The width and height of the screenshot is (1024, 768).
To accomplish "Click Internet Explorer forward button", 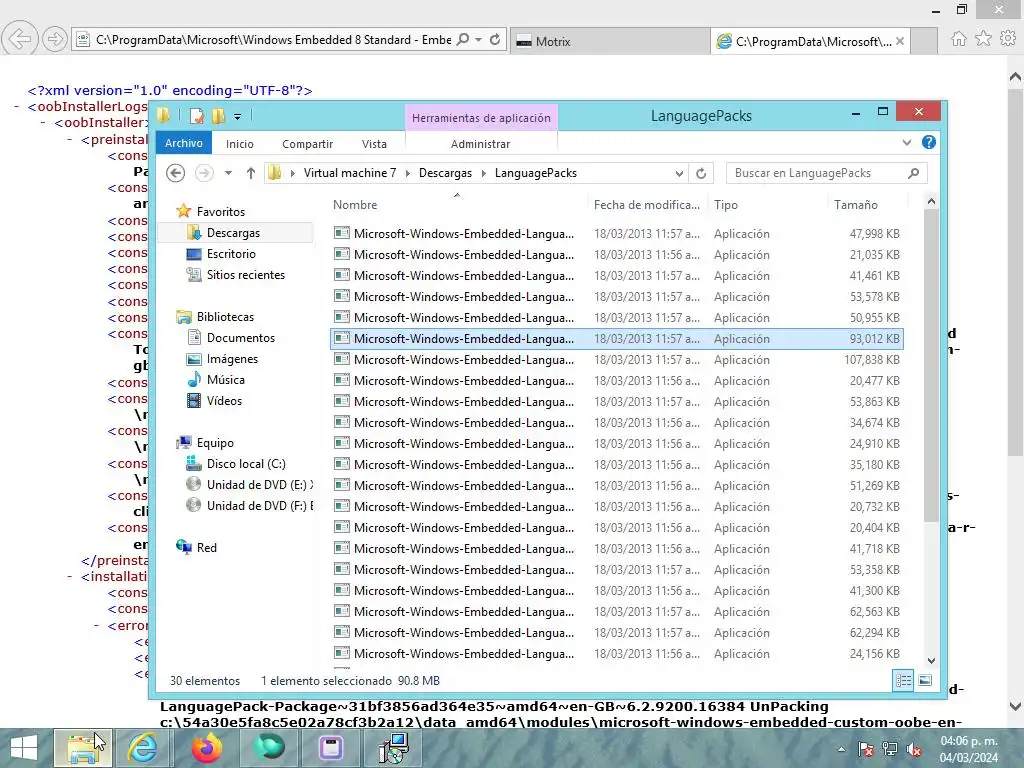I will (x=55, y=39).
